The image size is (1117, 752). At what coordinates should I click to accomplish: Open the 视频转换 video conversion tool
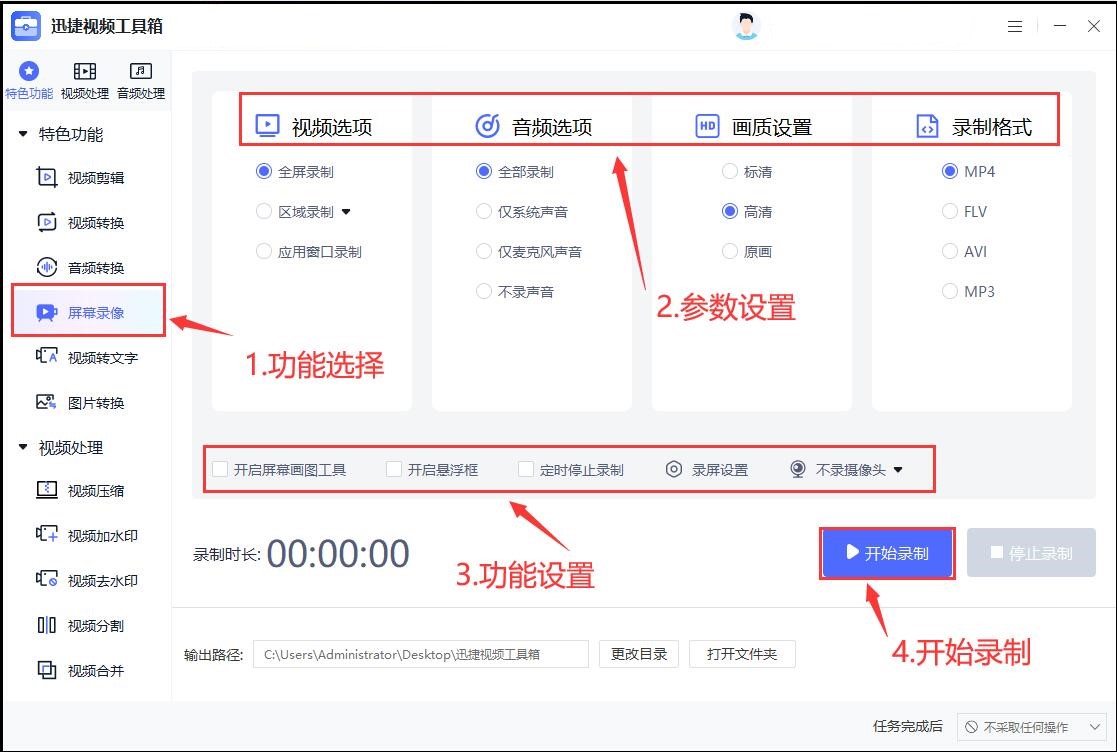80,223
